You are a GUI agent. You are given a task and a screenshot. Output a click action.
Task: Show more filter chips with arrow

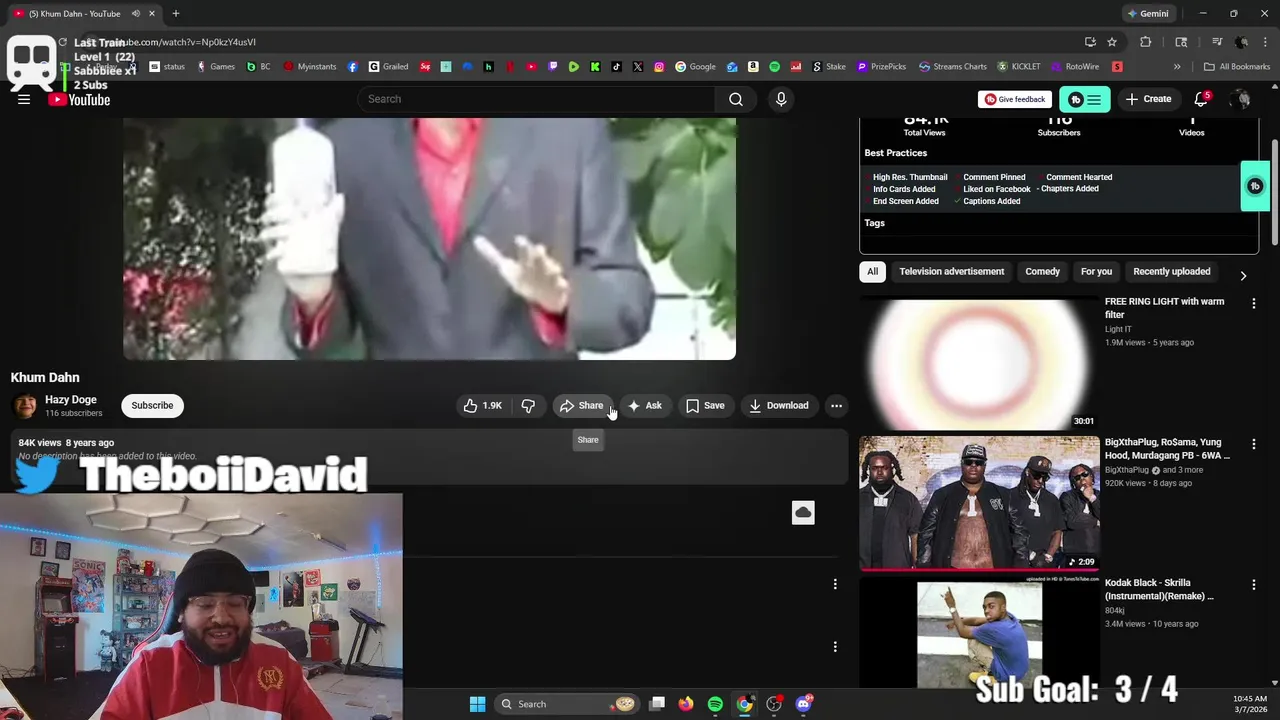(x=1243, y=275)
